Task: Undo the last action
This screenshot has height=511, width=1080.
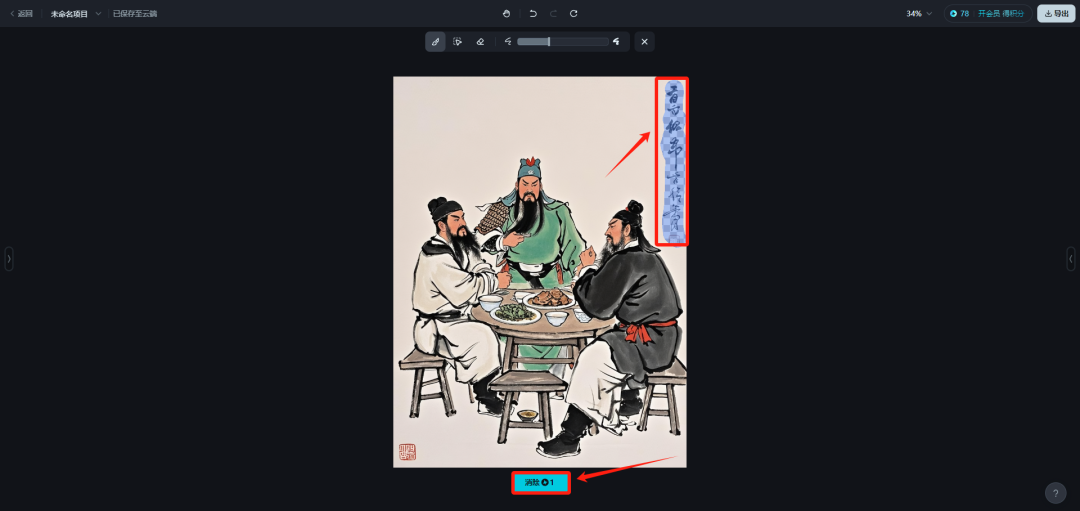Action: 532,13
